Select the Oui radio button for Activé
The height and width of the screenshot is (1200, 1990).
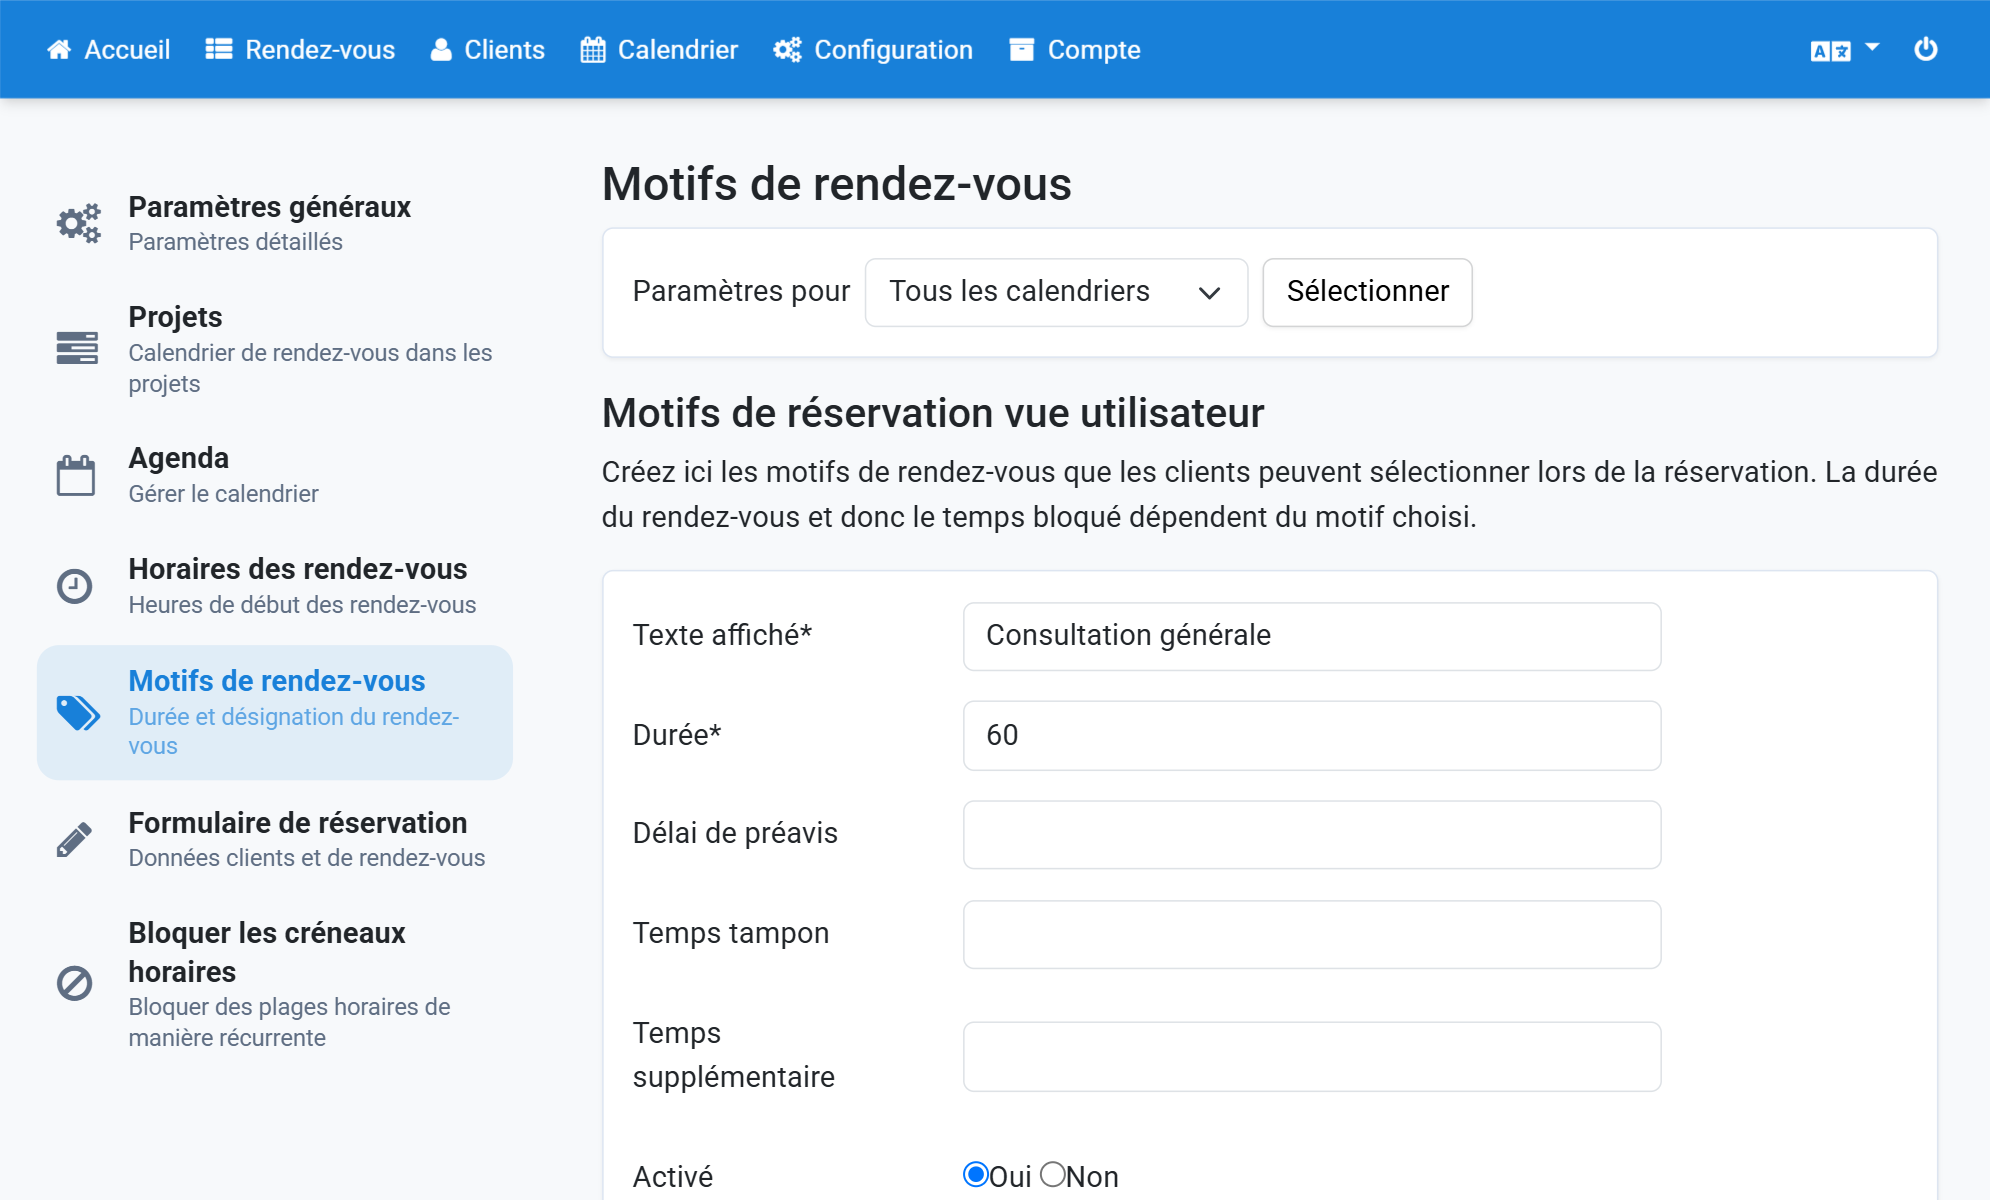(x=975, y=1175)
